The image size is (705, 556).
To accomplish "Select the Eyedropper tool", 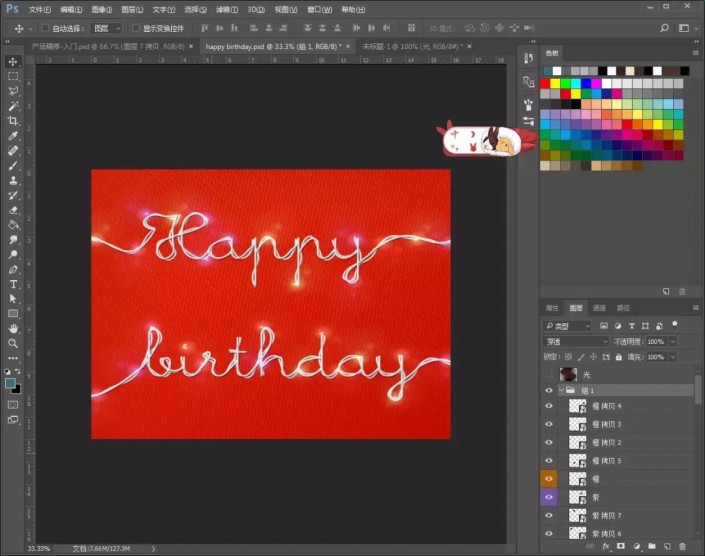I will pyautogui.click(x=13, y=135).
